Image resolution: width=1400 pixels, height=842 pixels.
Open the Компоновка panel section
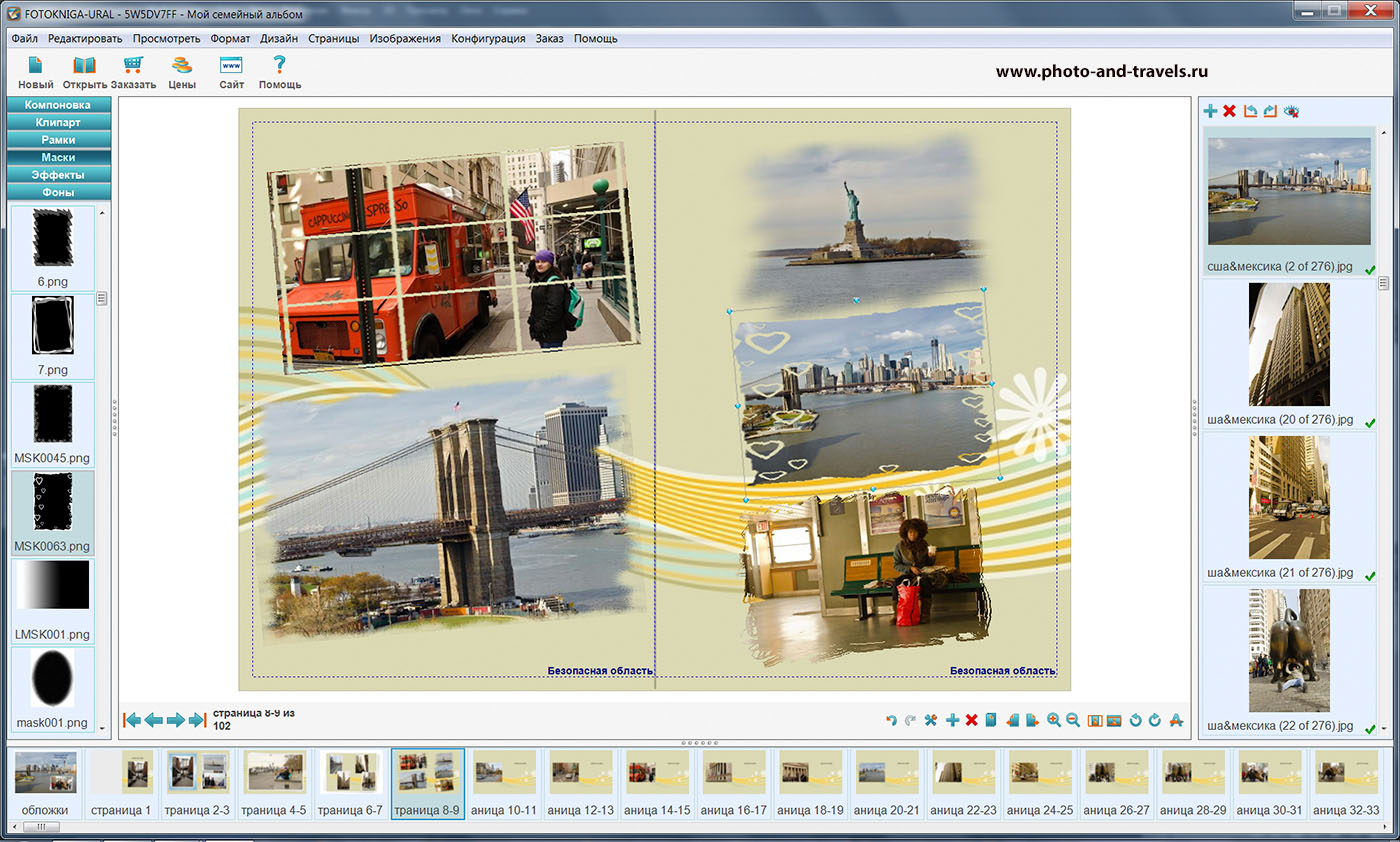point(58,105)
